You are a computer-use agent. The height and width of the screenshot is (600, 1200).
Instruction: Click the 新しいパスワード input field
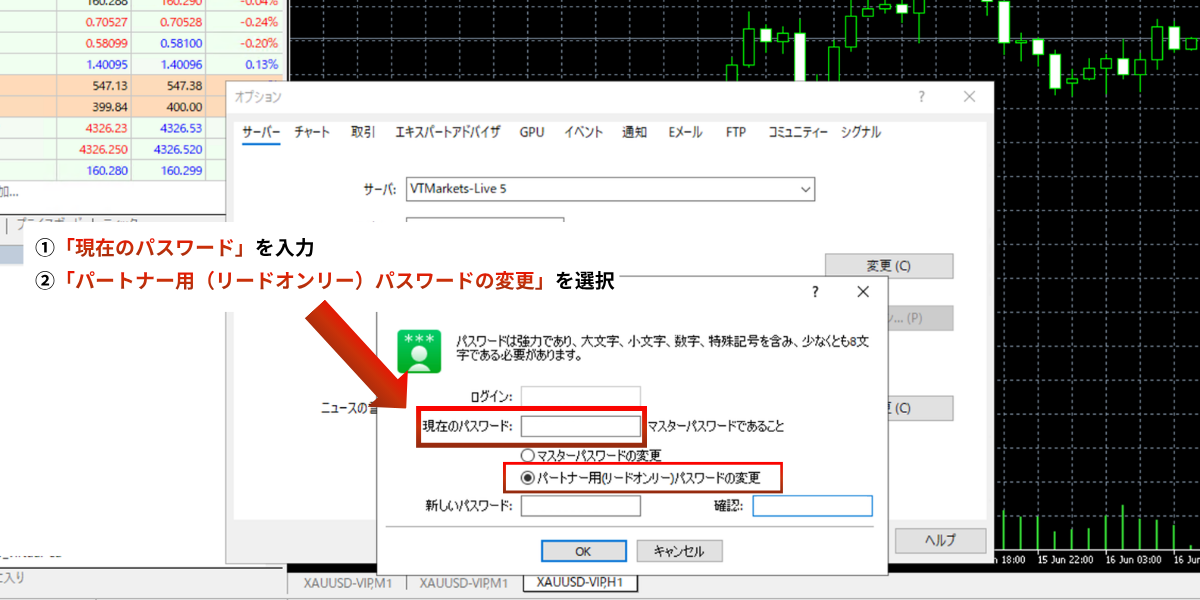580,506
